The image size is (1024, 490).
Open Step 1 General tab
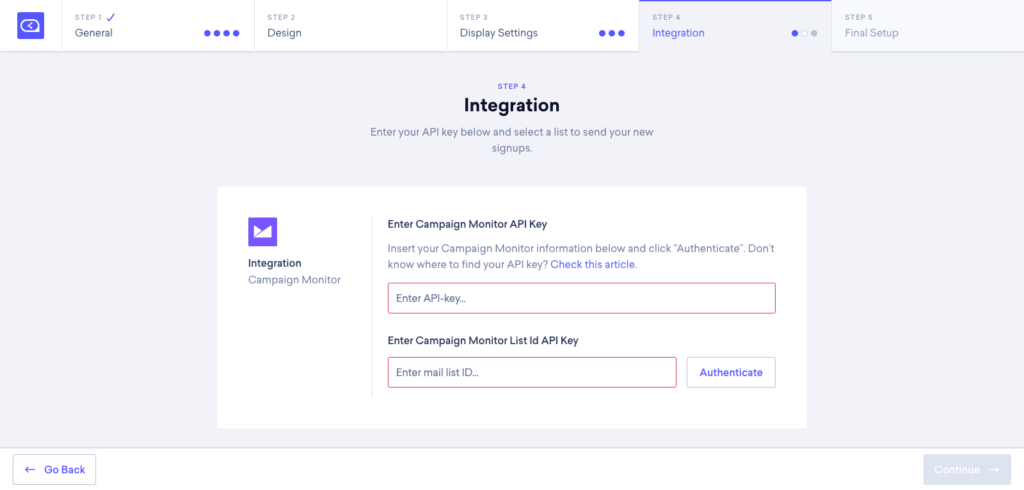coord(158,25)
